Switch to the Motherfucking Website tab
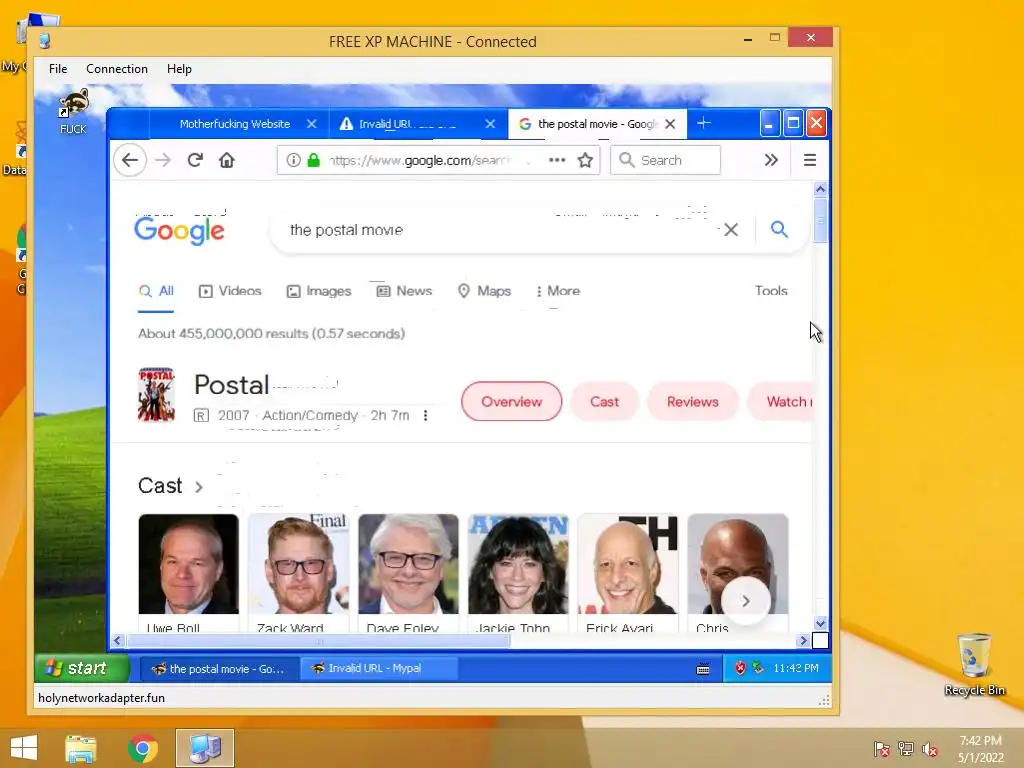 (x=234, y=123)
